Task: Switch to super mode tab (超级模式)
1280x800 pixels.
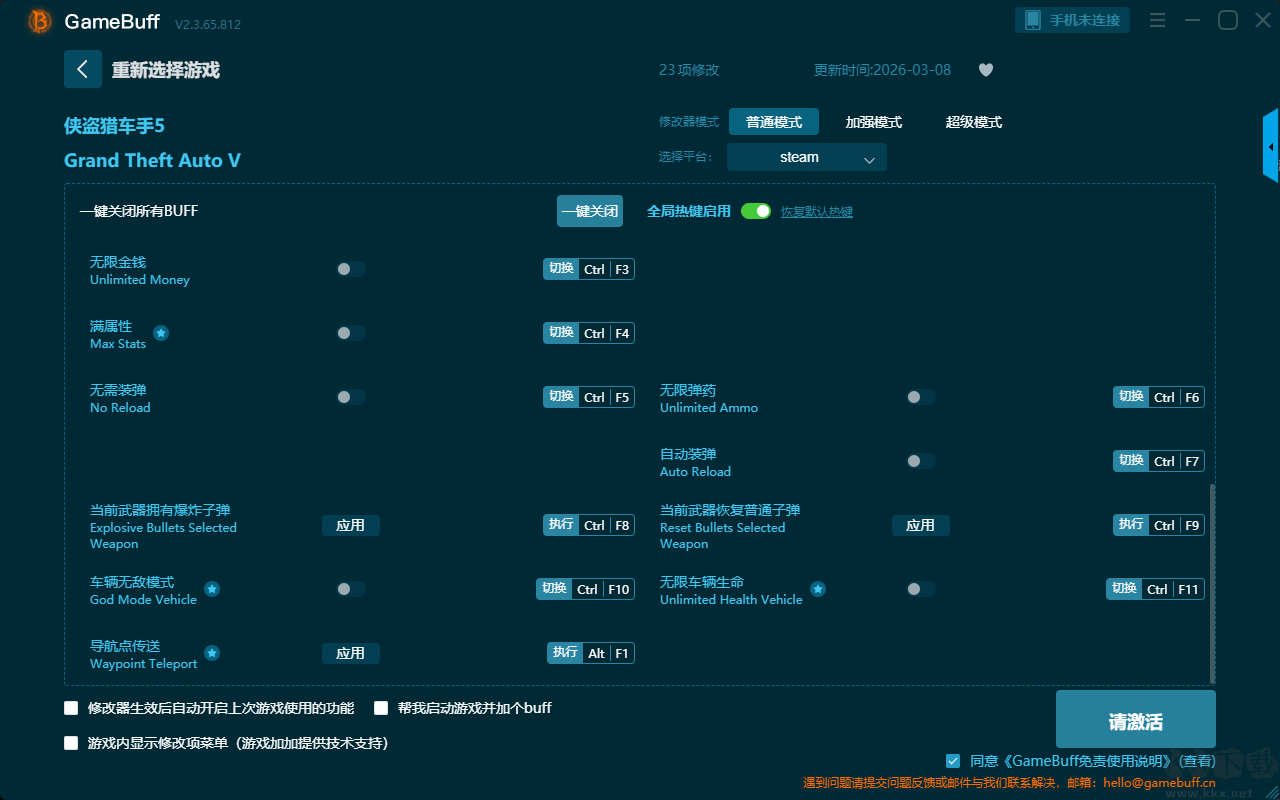Action: pos(974,122)
